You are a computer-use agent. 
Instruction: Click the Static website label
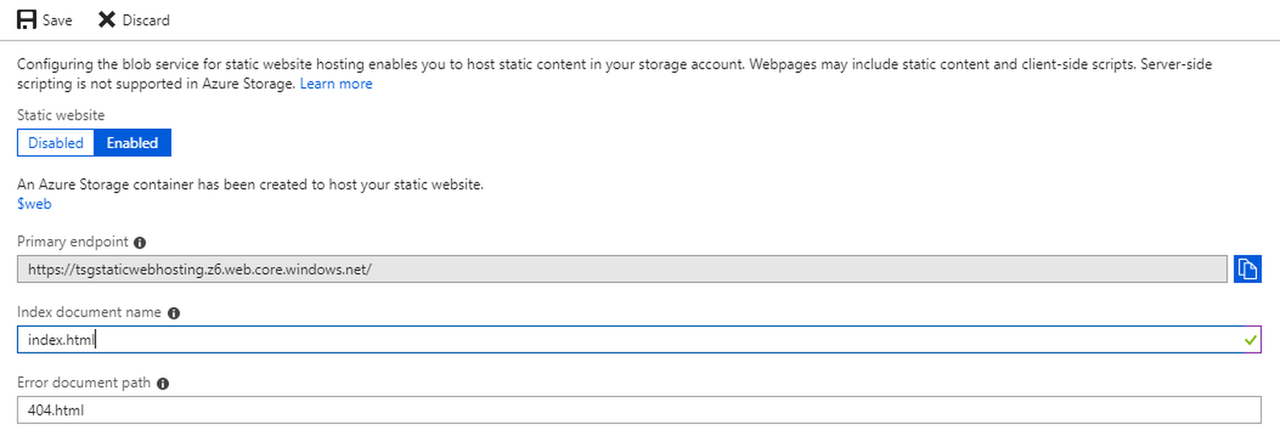click(x=60, y=116)
